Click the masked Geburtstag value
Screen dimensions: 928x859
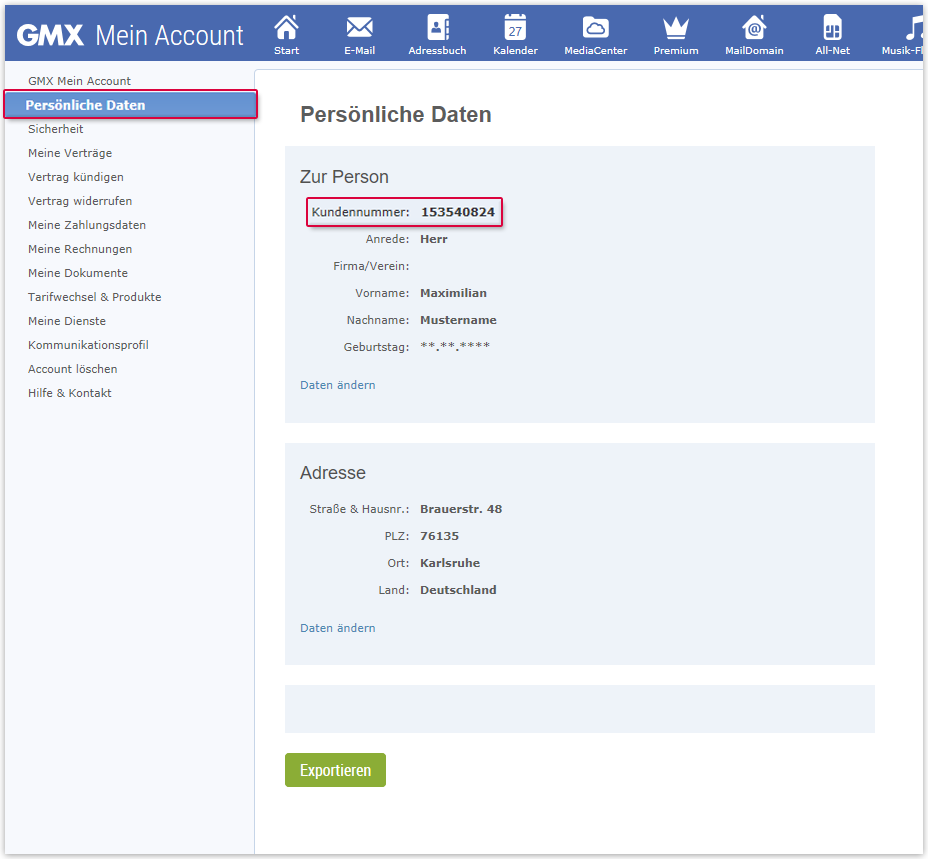(x=455, y=346)
